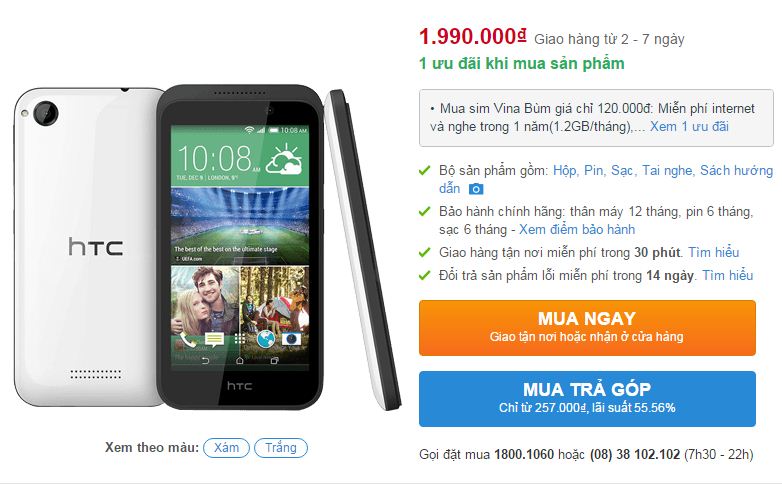Click the MUA TRẢ GÓP blue button

click(x=587, y=399)
